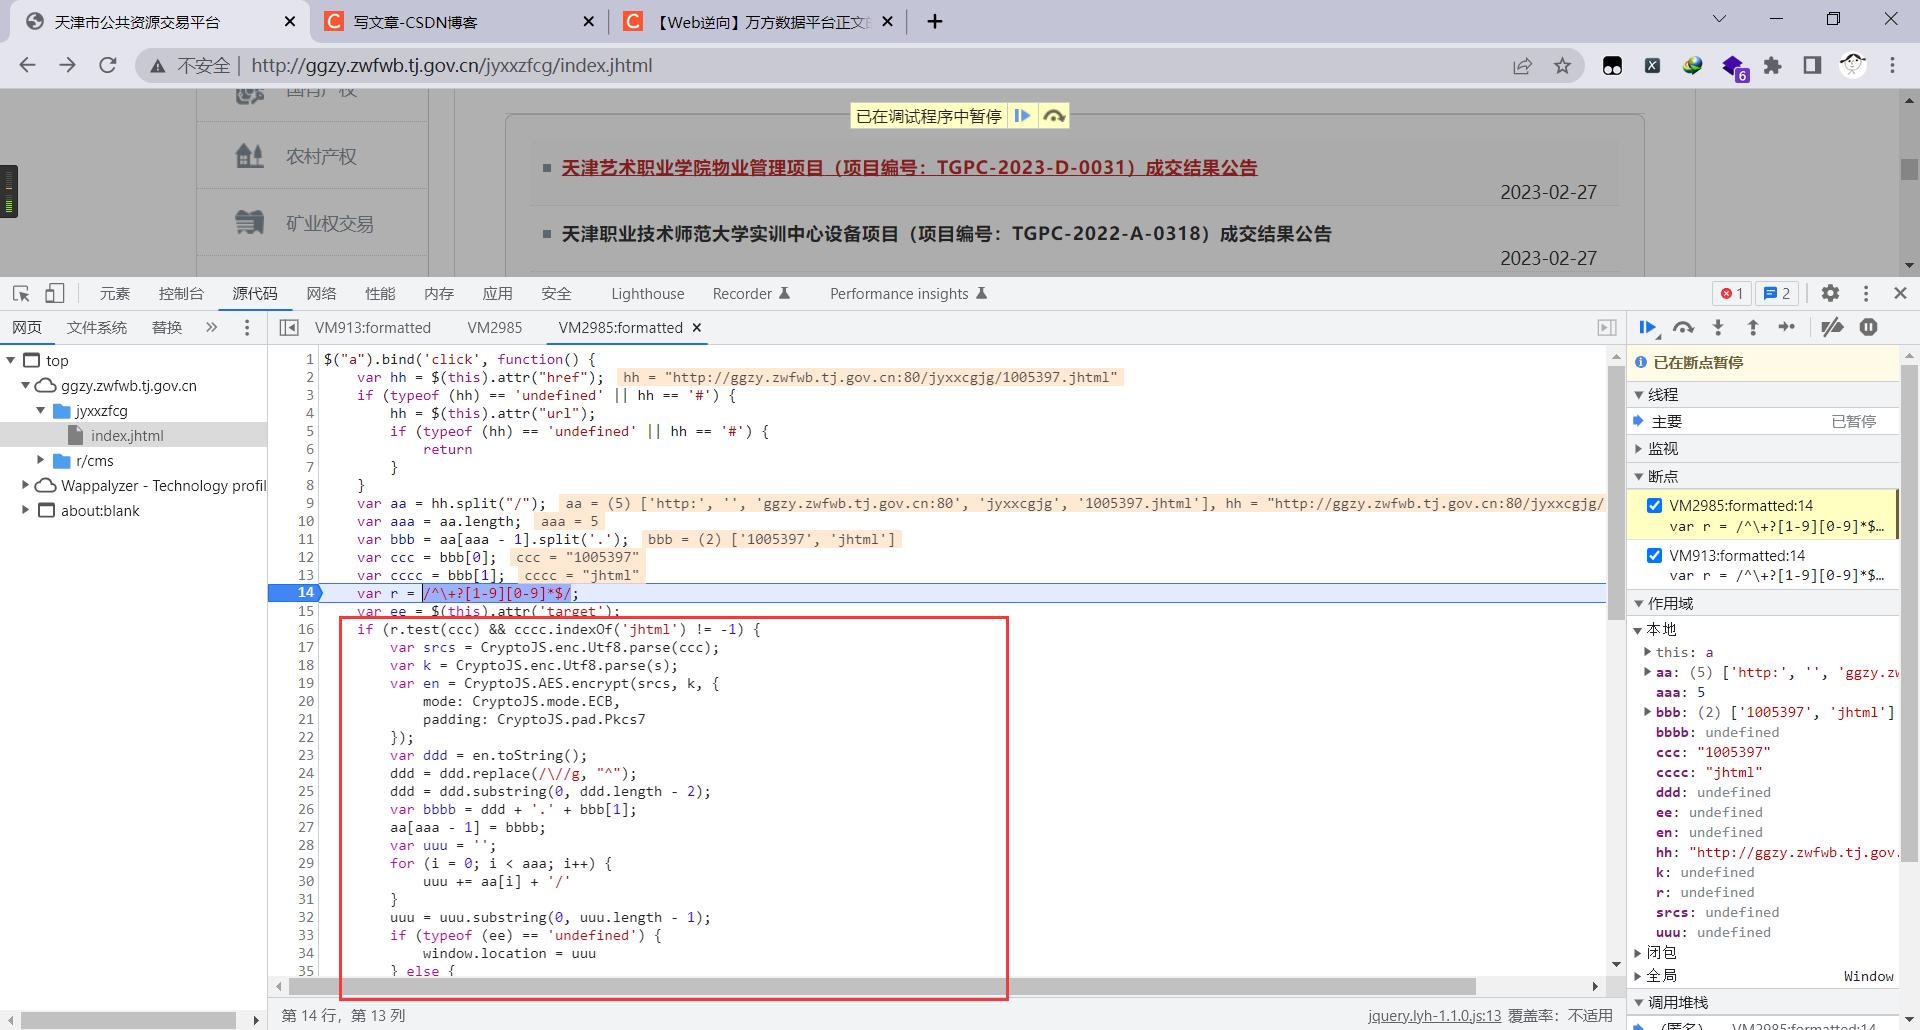
Task: Open the extensions puzzle icon
Action: [1772, 65]
